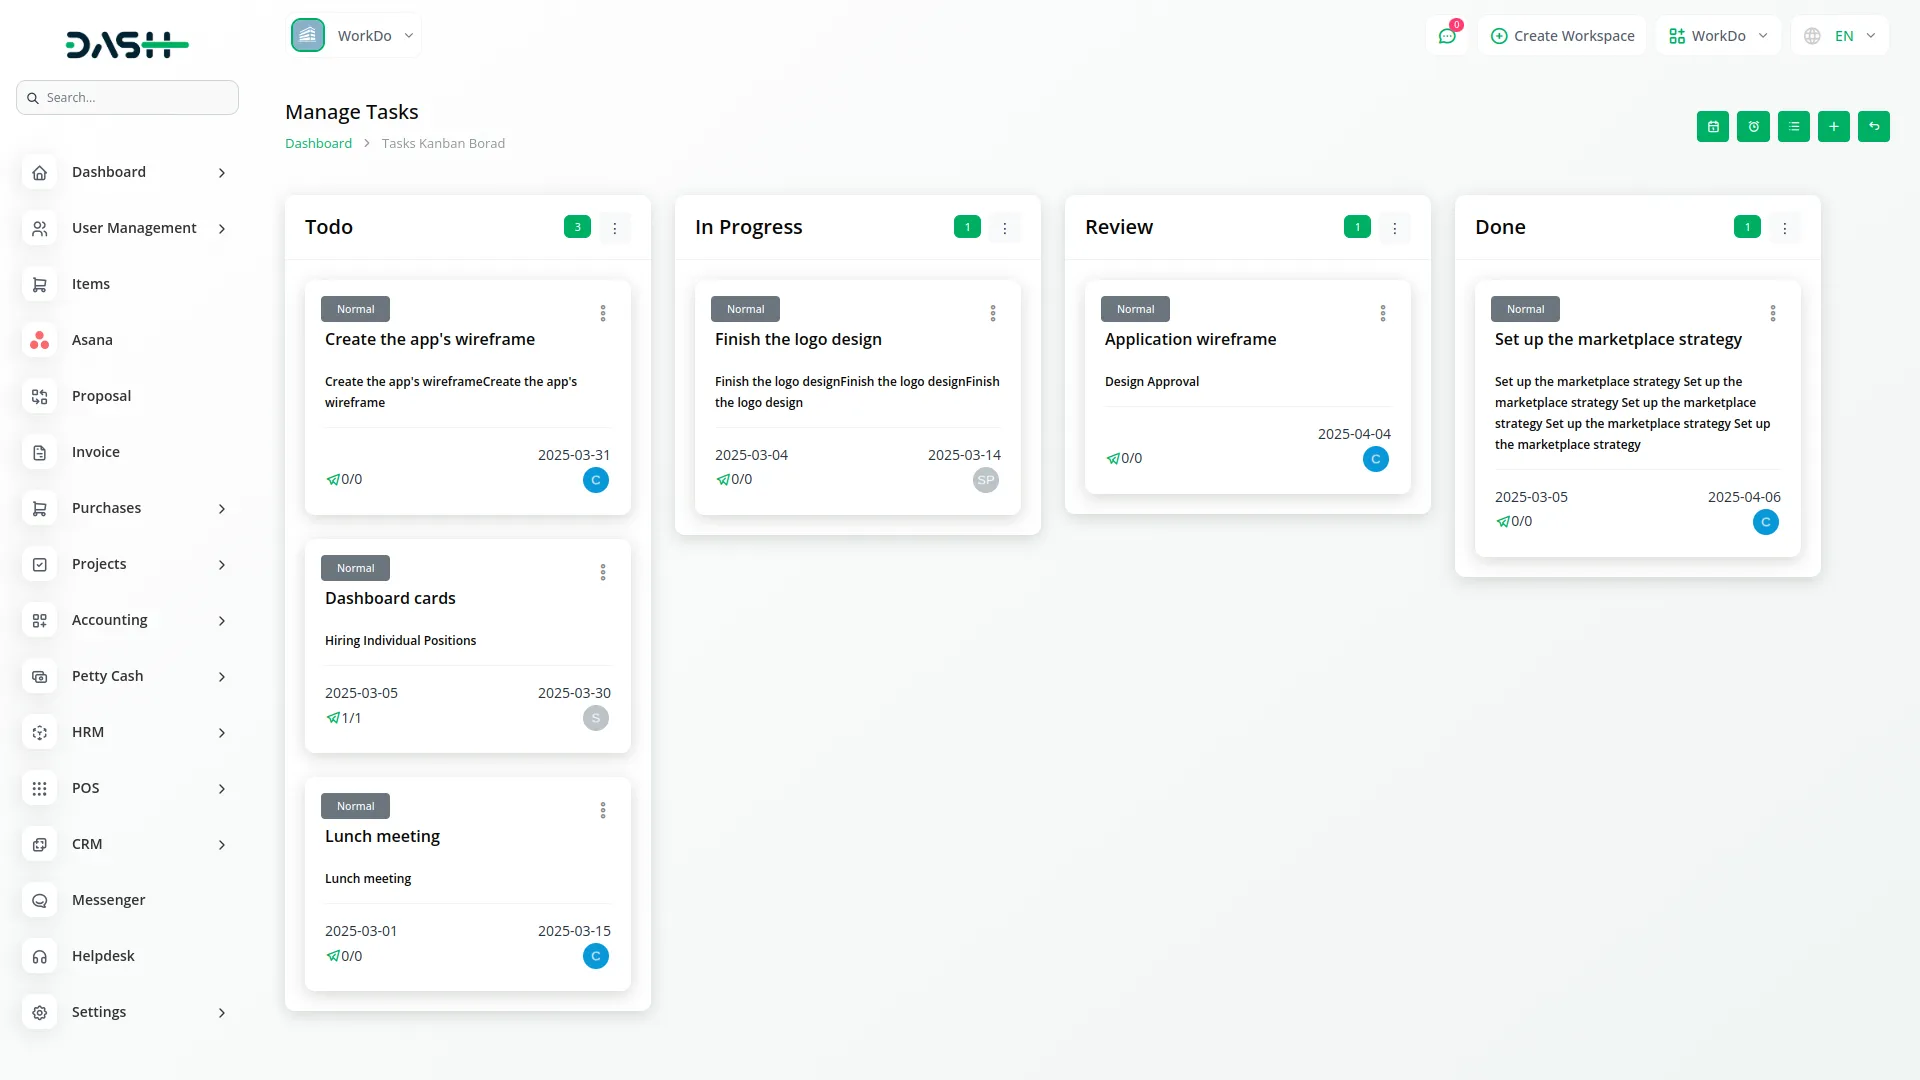
Task: Open the three-dot menu on the Todo column
Action: coord(615,228)
